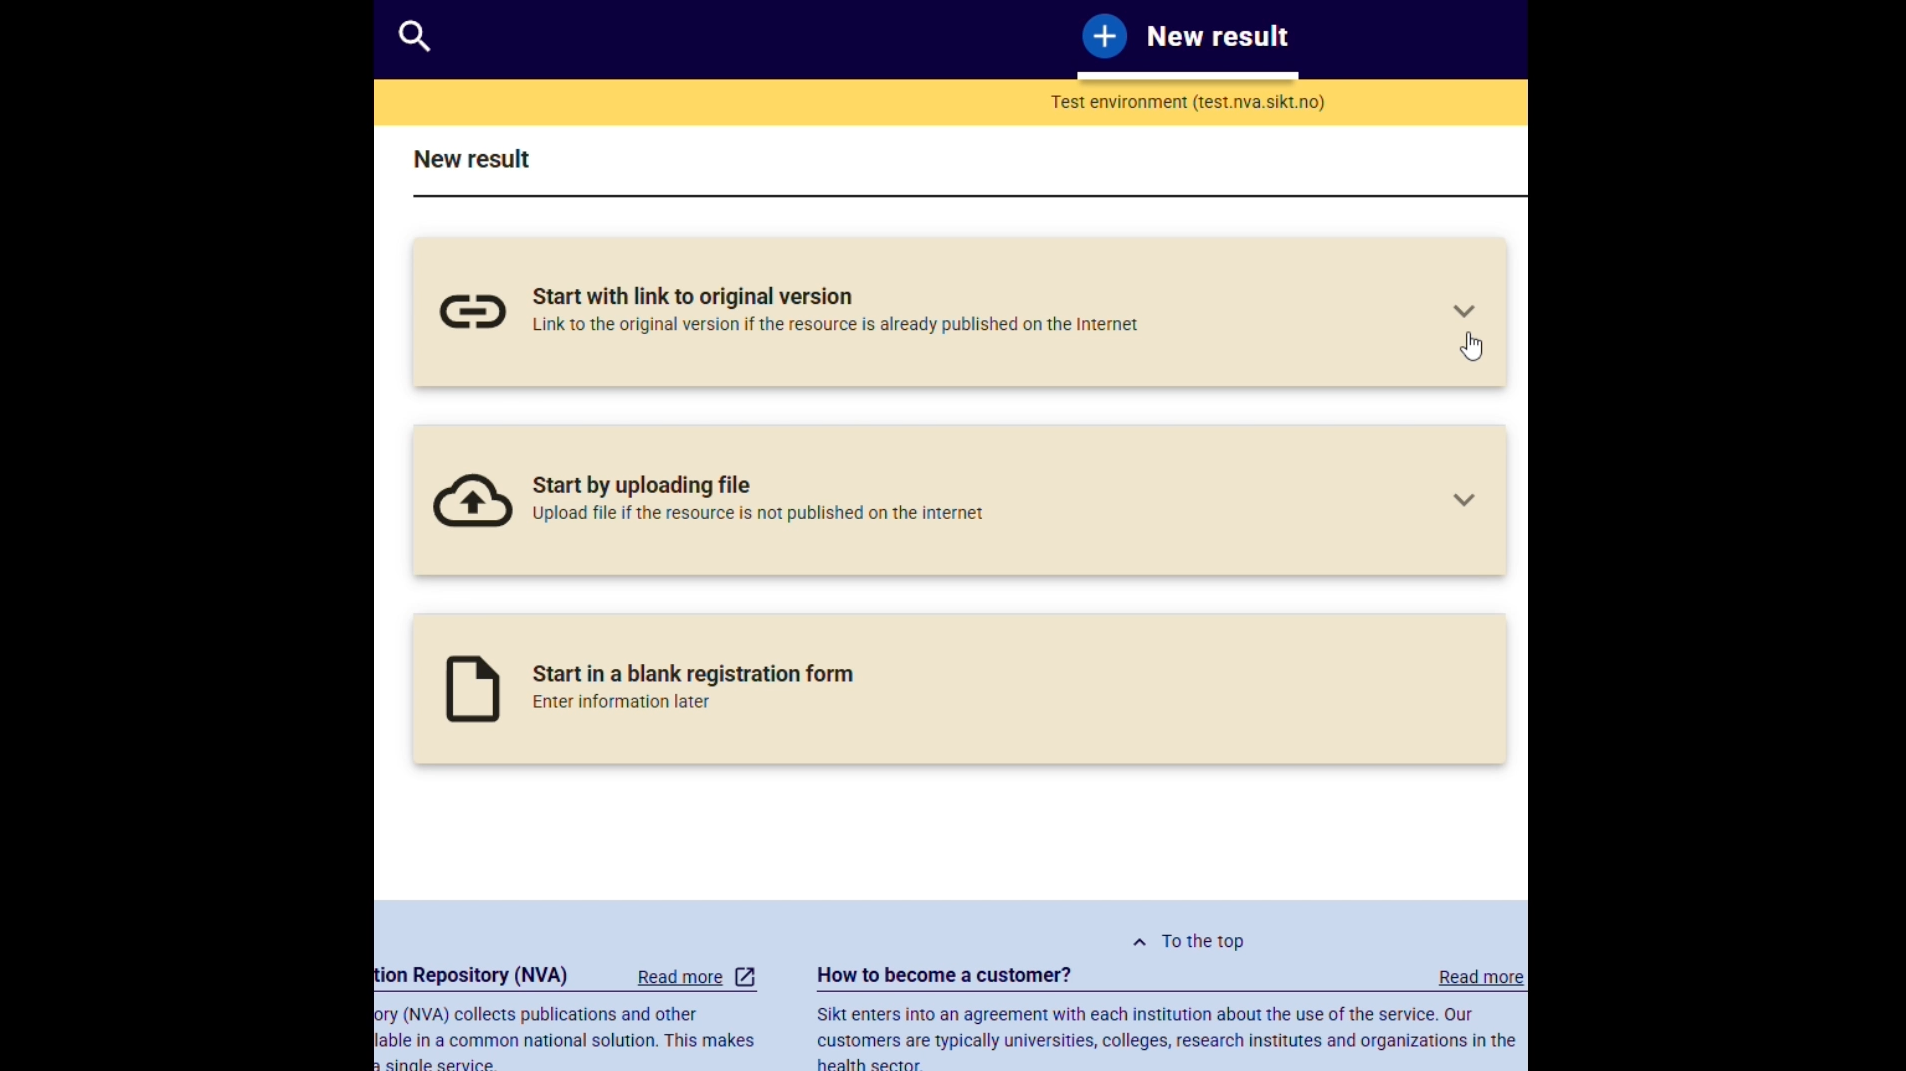Click the blank document icon
The width and height of the screenshot is (1906, 1071).
click(473, 689)
